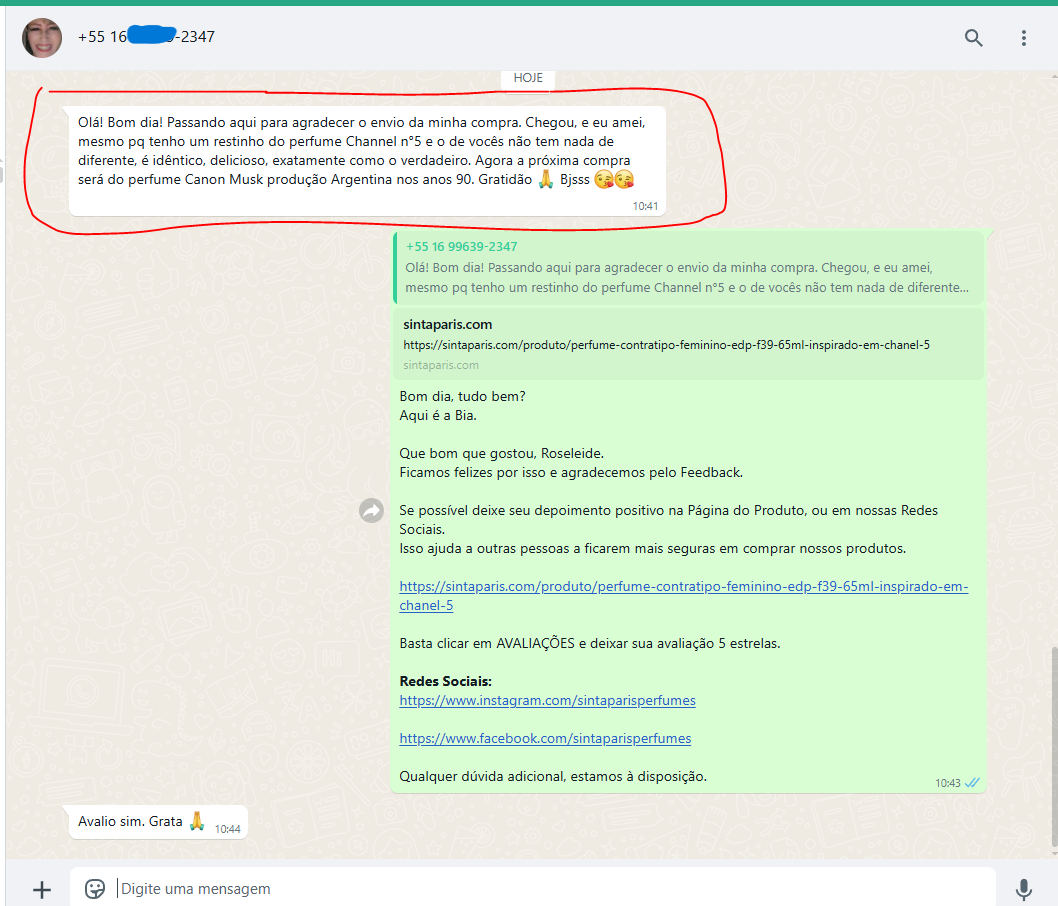1058x906 pixels.
Task: Click the red-circled incoming thank-you message
Action: click(366, 160)
